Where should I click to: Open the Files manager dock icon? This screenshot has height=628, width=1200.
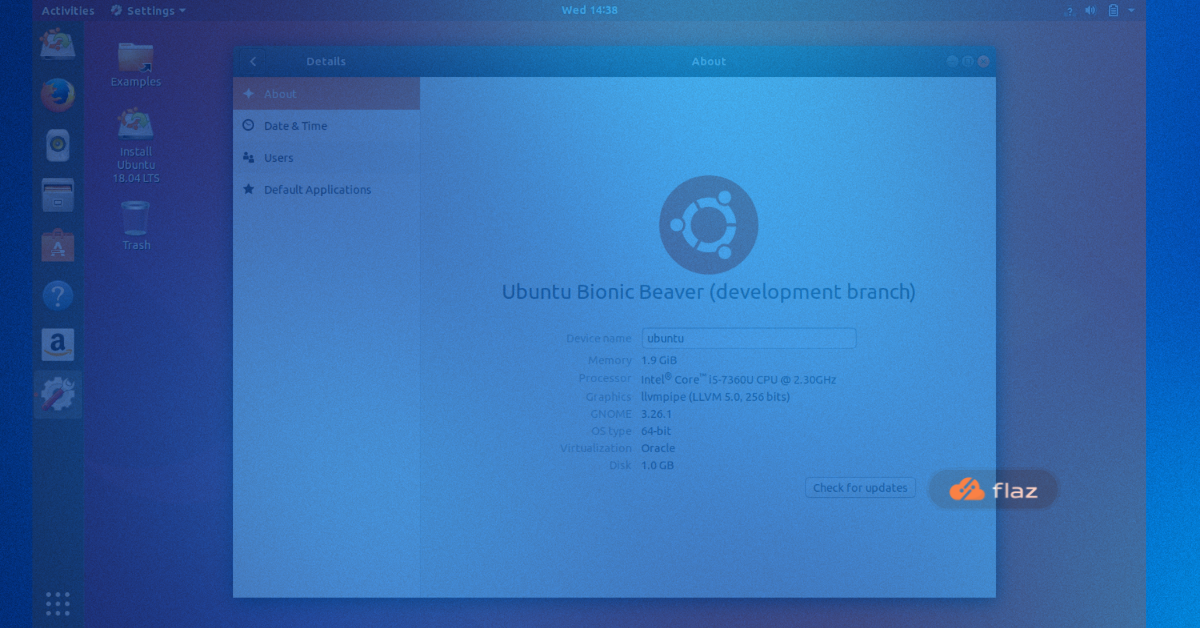58,195
